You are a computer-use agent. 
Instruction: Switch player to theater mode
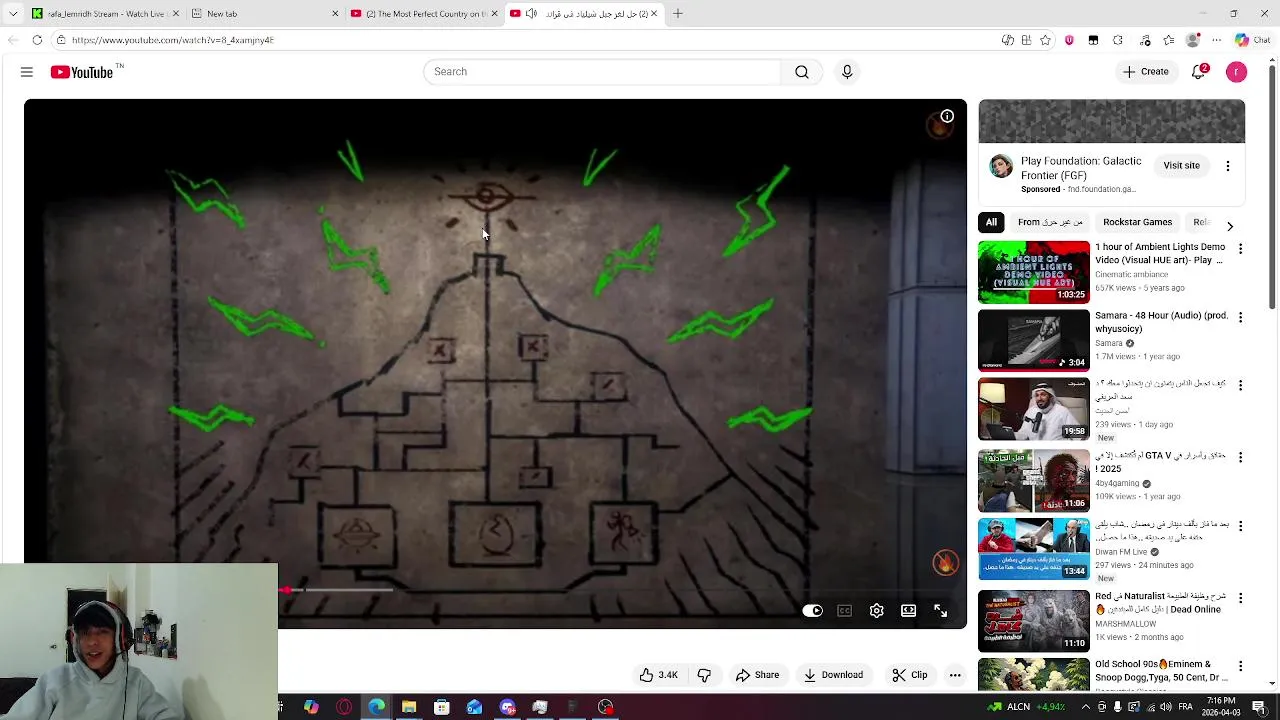pyautogui.click(x=908, y=611)
